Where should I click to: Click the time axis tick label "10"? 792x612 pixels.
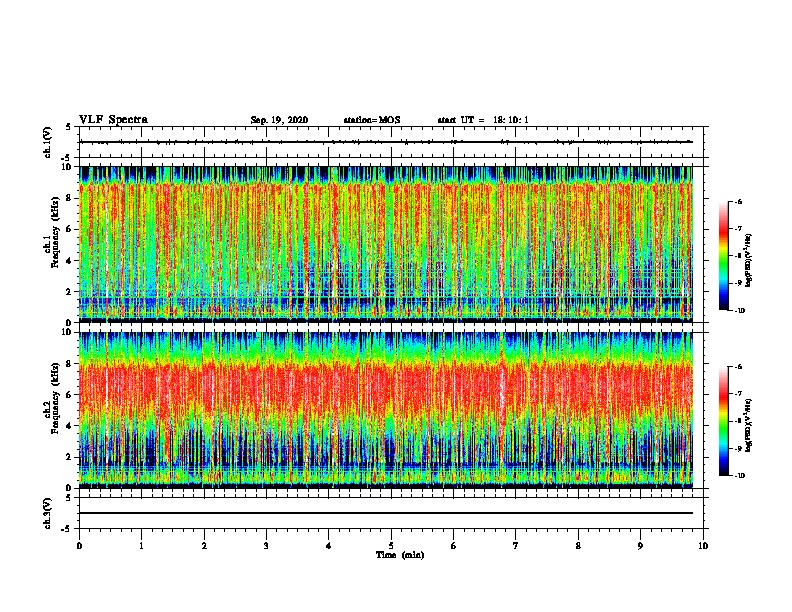click(703, 545)
